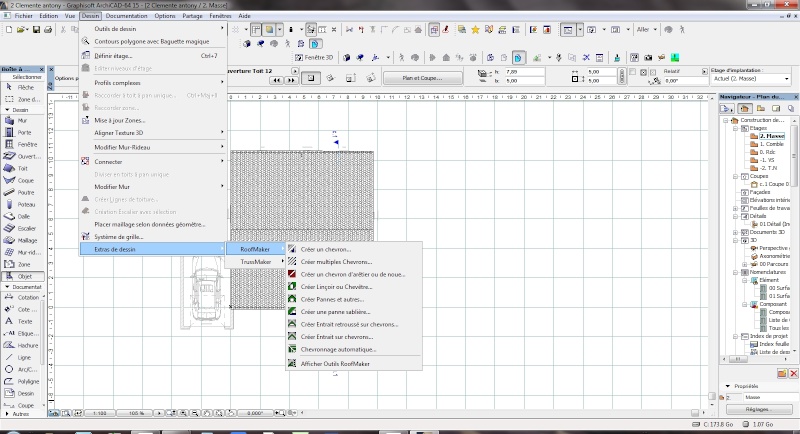Screen dimensions: 800x434
Task: Click the Fenêtre 3D button
Action: point(314,58)
